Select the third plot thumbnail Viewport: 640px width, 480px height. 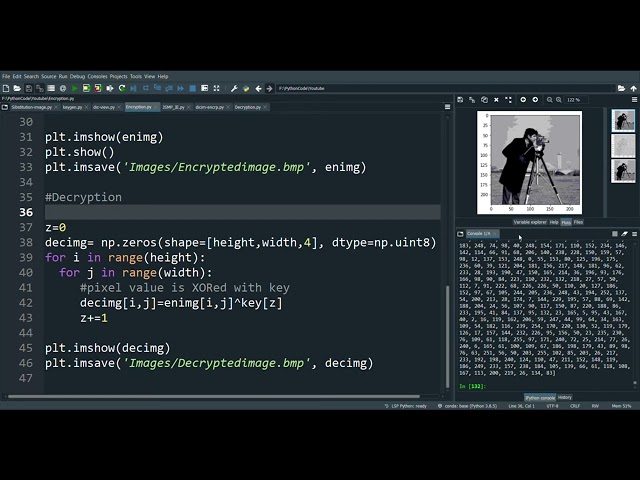(x=623, y=171)
